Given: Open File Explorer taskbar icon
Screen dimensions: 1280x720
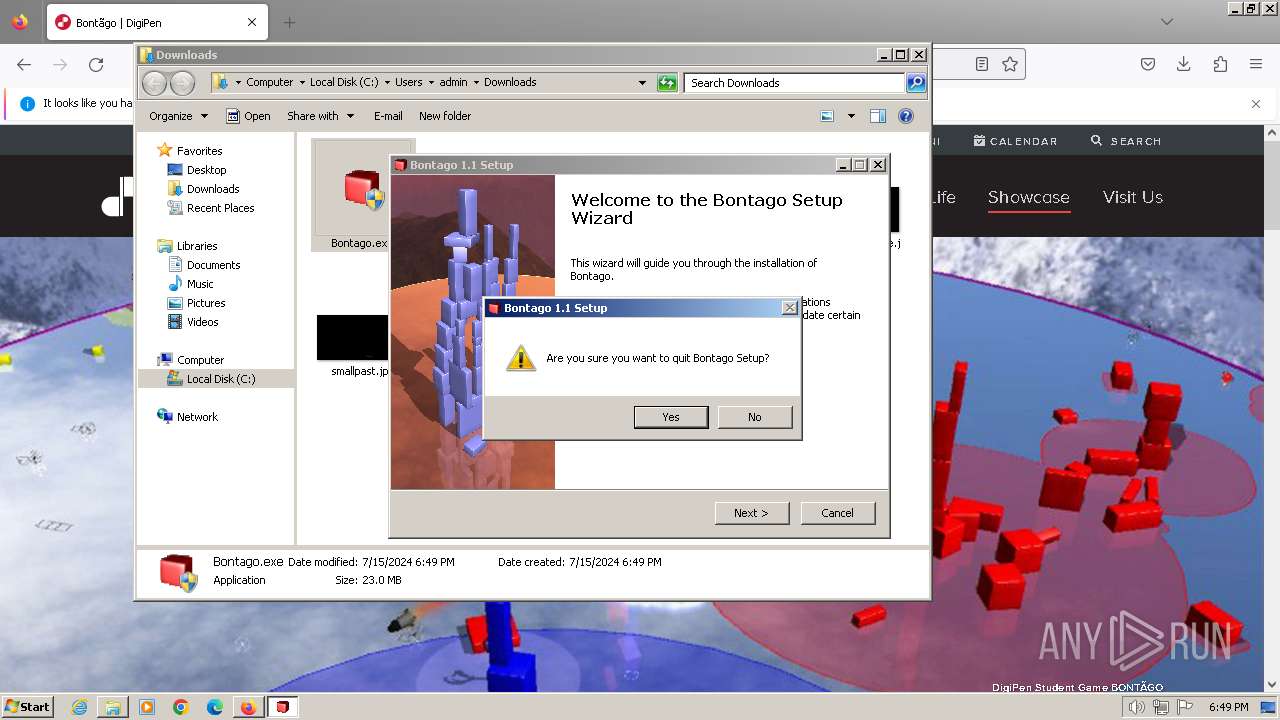Looking at the screenshot, I should point(113,707).
